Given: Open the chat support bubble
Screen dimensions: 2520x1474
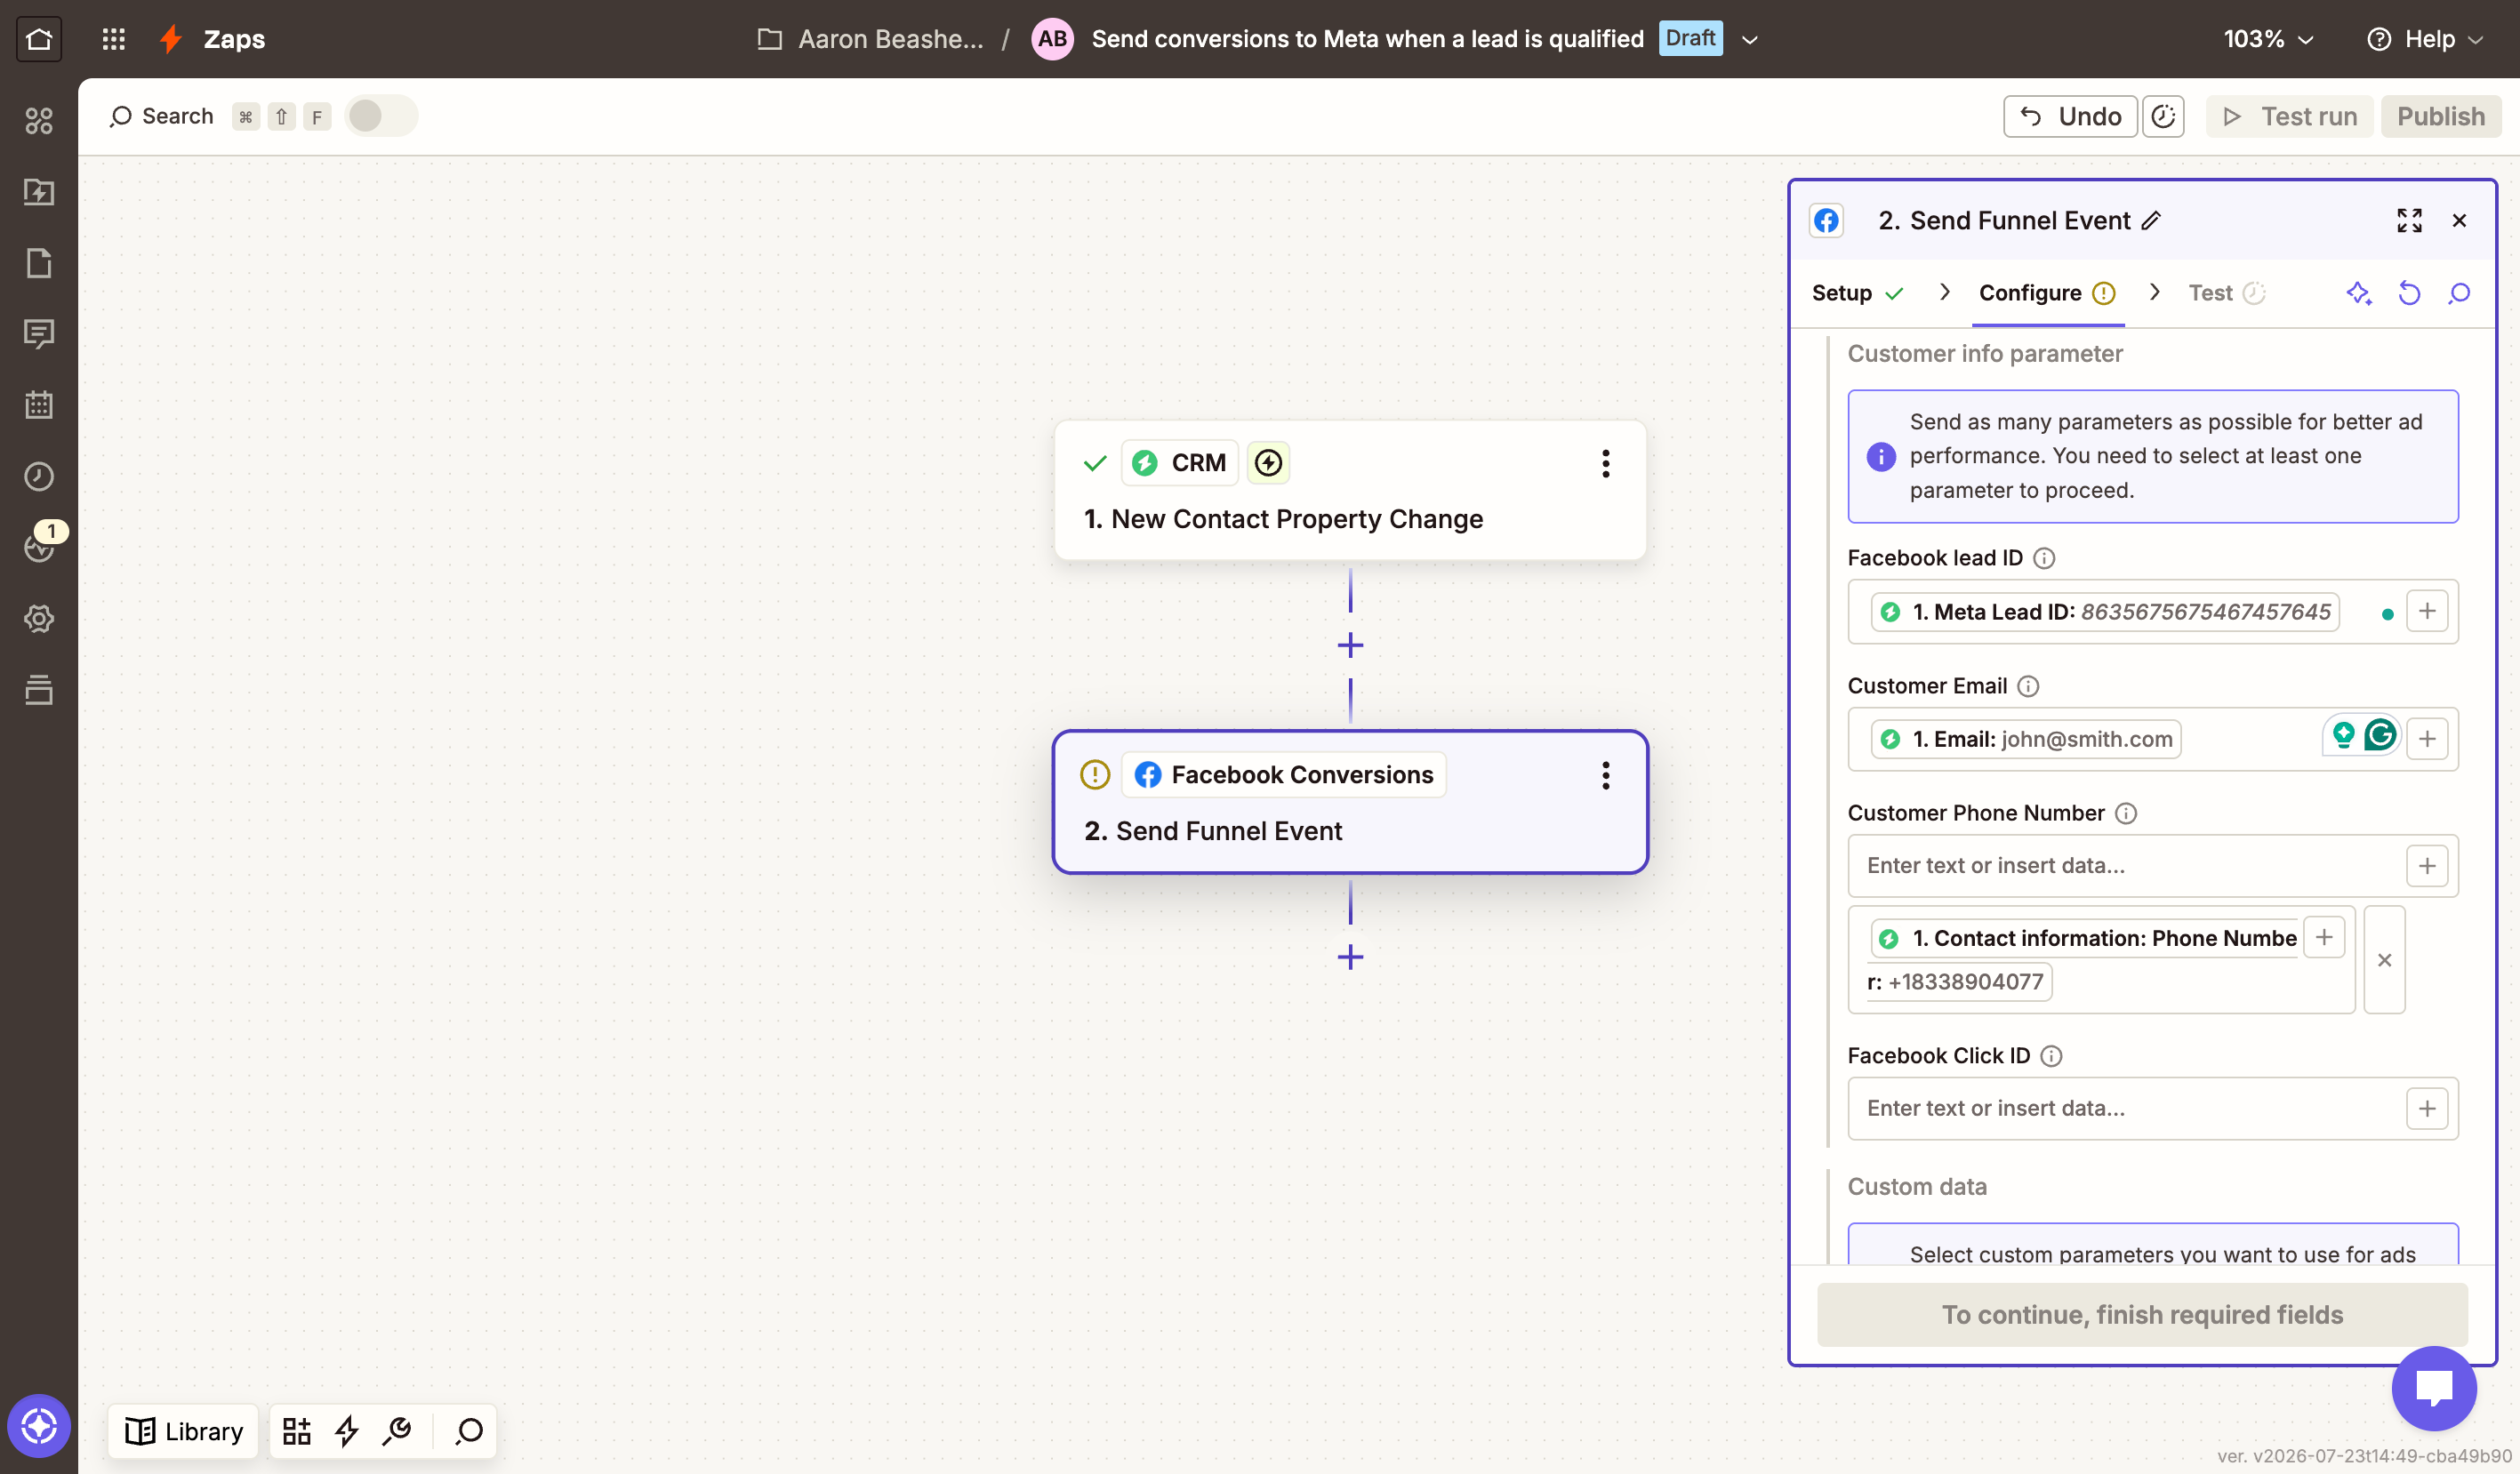Looking at the screenshot, I should (x=2434, y=1388).
